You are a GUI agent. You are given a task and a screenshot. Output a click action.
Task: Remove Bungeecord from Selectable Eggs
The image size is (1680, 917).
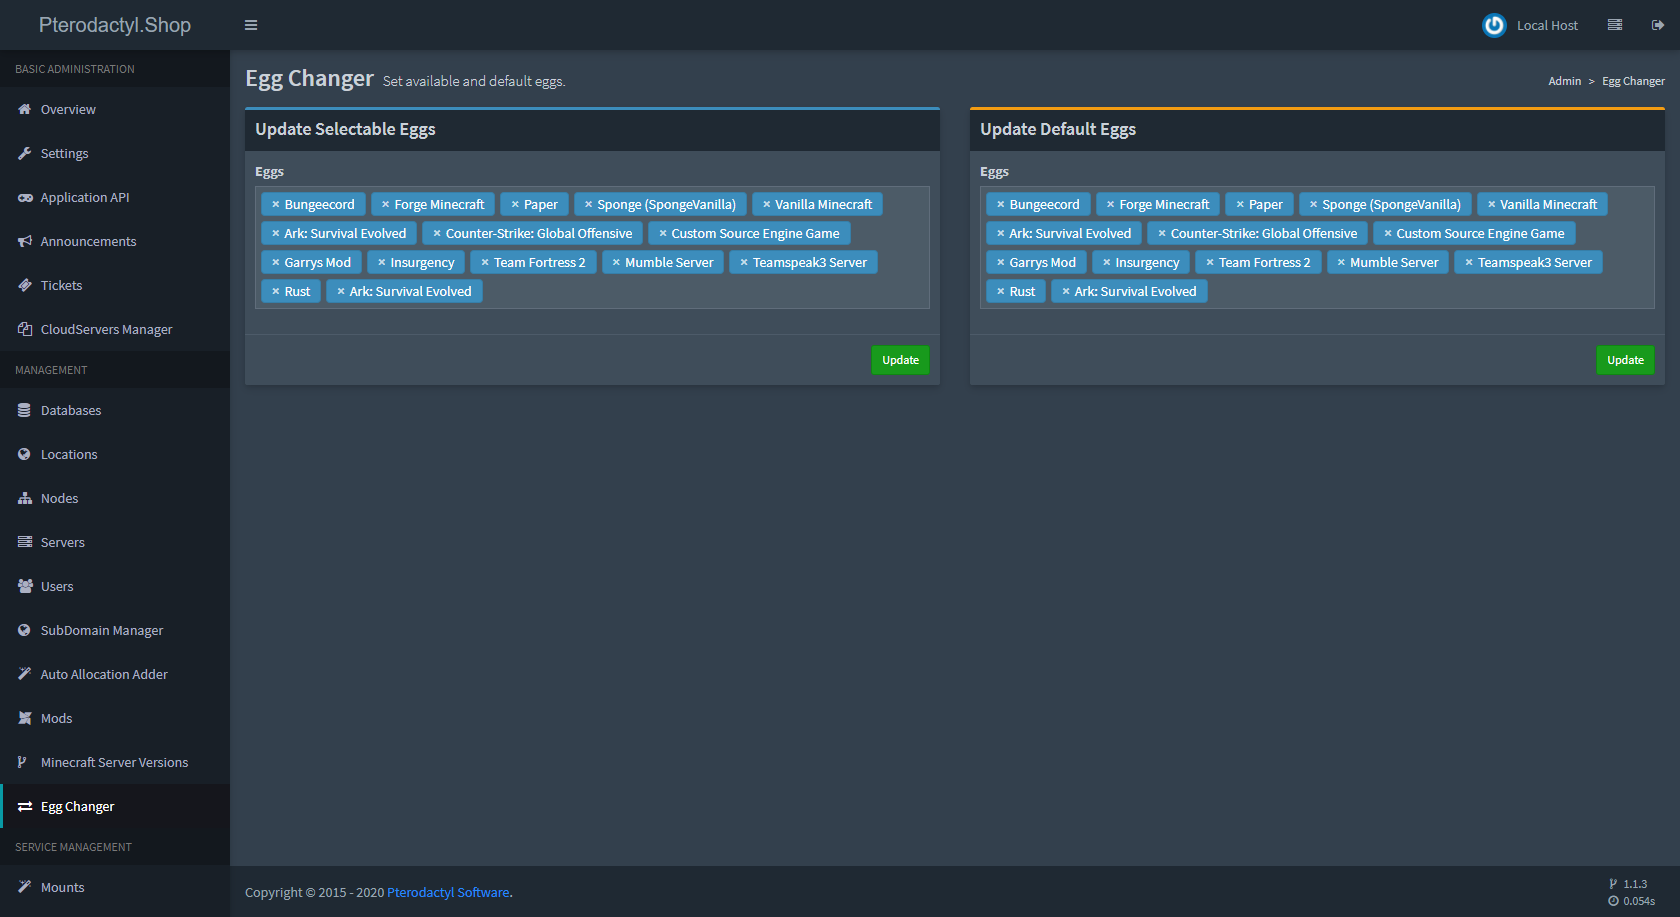click(x=276, y=205)
